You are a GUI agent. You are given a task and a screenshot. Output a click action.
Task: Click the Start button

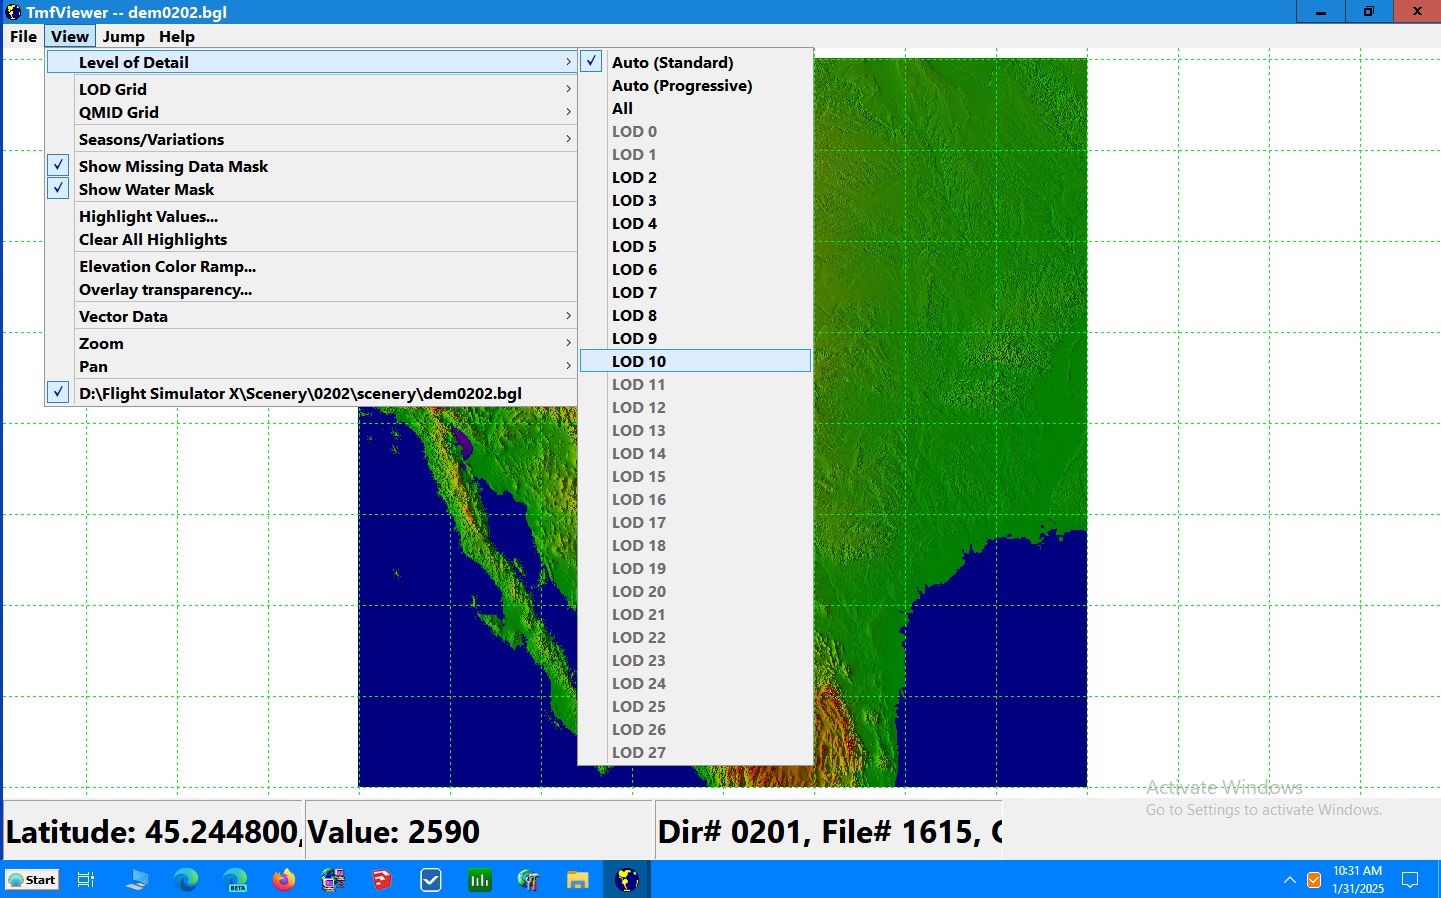point(31,879)
